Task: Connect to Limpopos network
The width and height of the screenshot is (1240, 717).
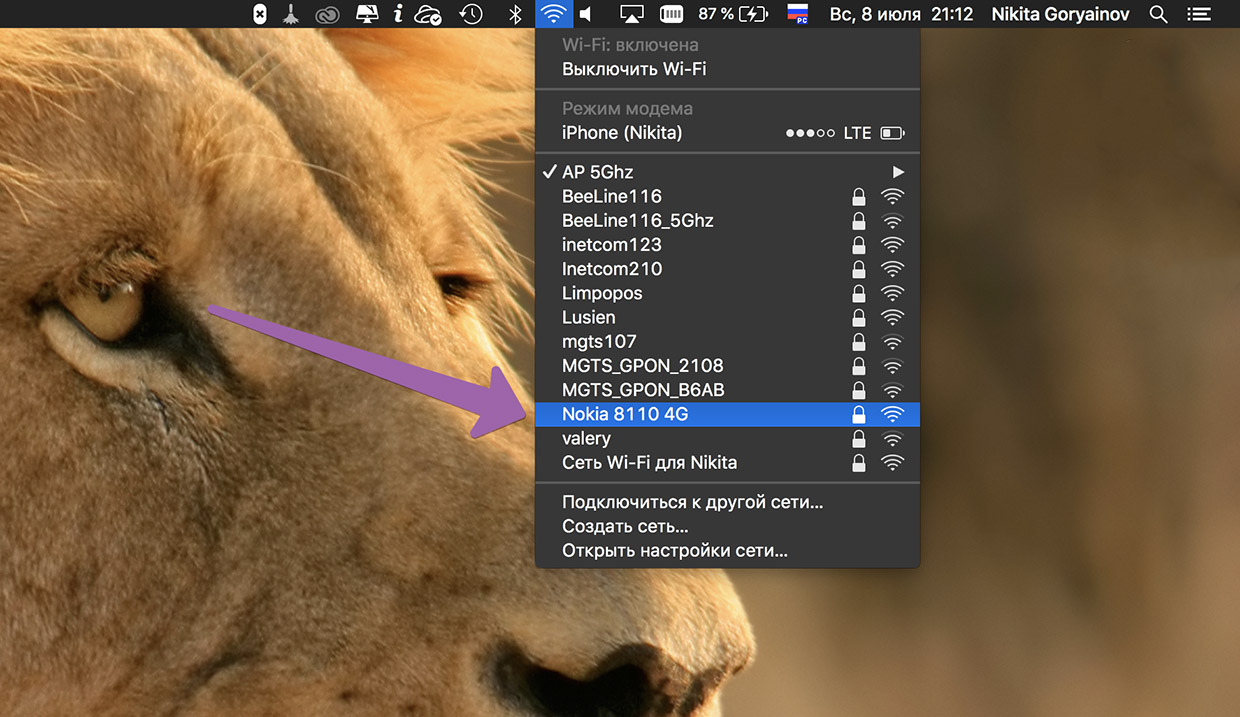Action: tap(727, 293)
